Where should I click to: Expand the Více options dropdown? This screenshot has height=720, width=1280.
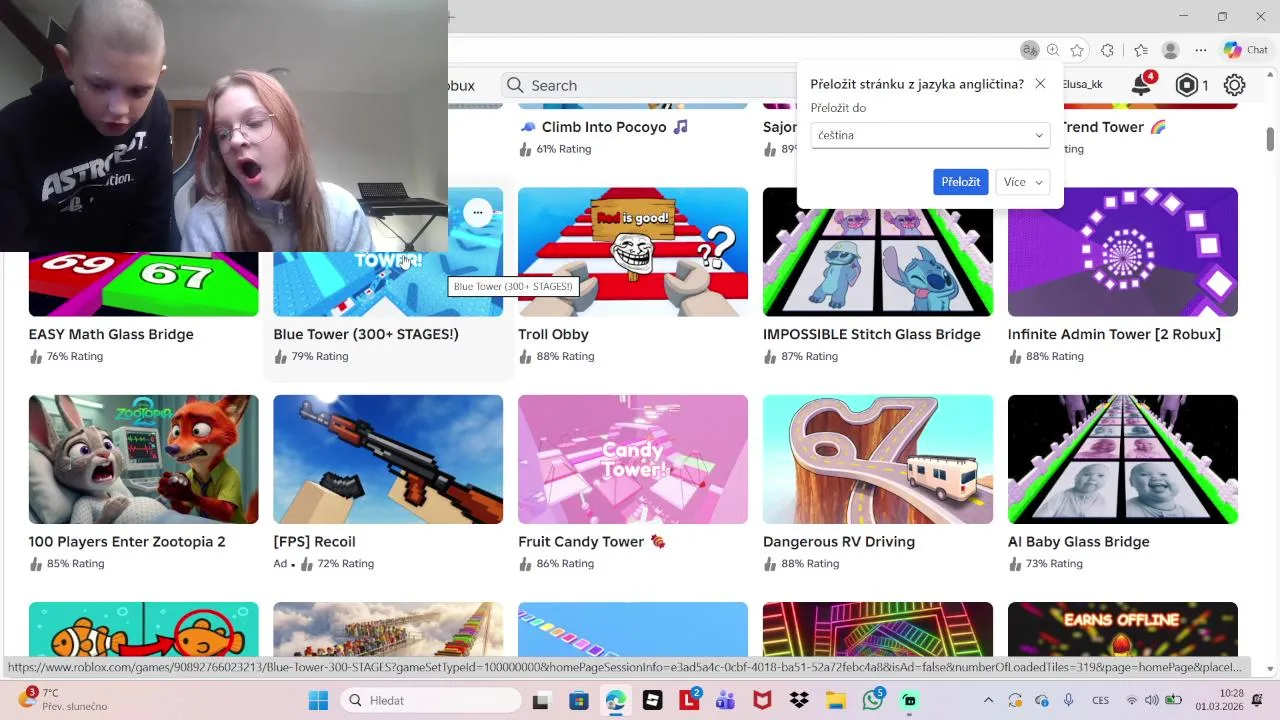1023,182
